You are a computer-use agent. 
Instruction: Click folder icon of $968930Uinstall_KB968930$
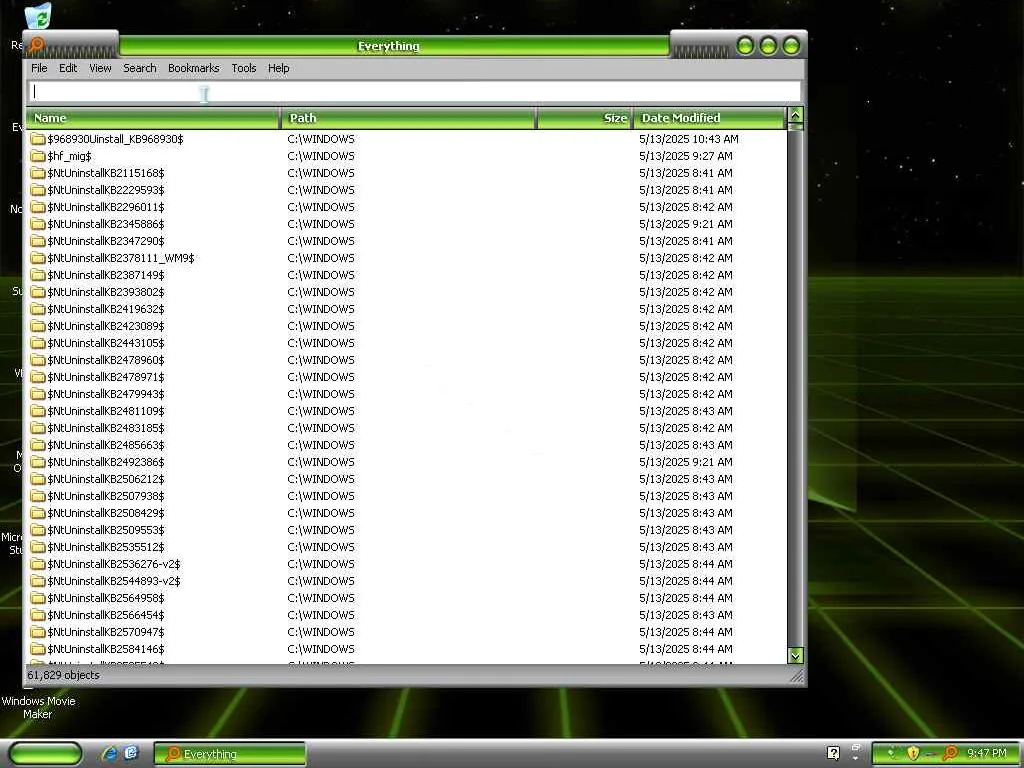point(38,139)
